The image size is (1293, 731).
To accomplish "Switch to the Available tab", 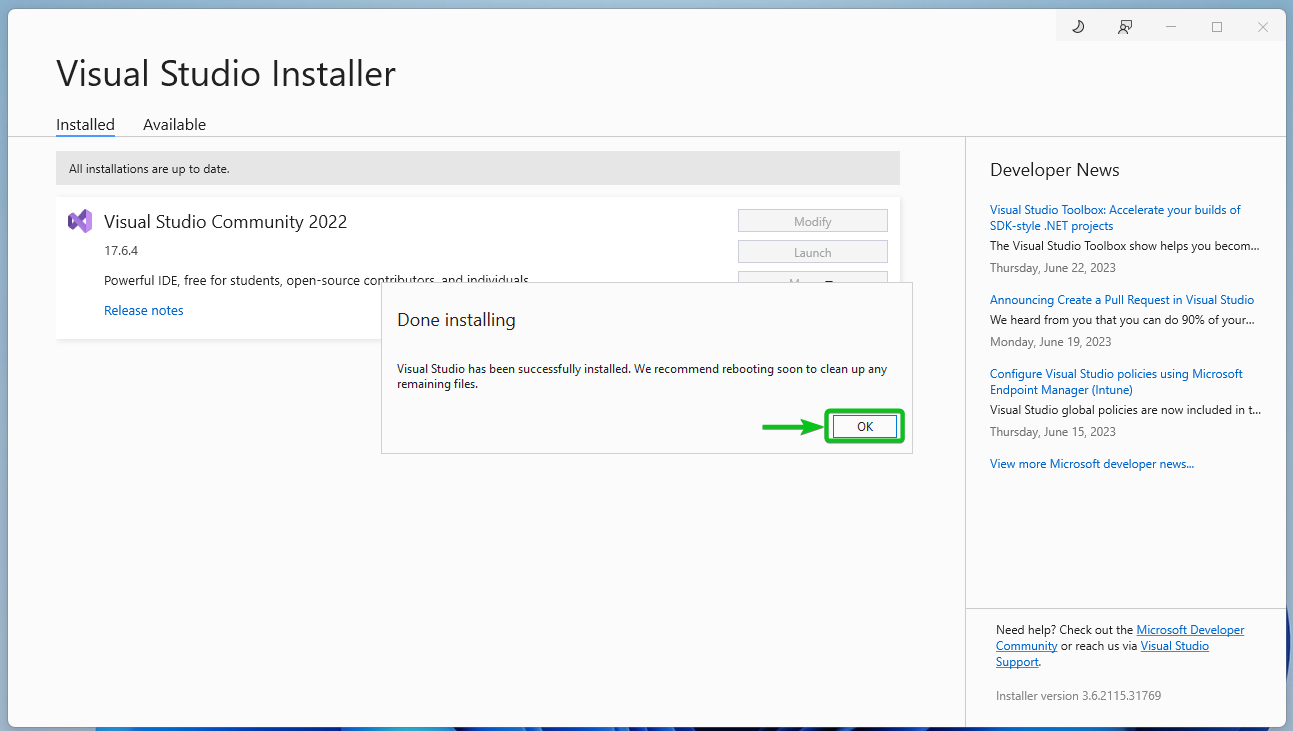I will point(174,125).
